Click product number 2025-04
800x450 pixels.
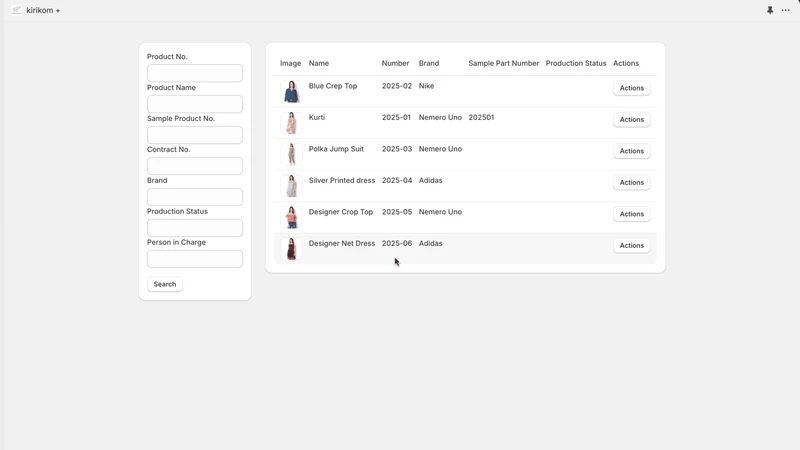point(397,181)
